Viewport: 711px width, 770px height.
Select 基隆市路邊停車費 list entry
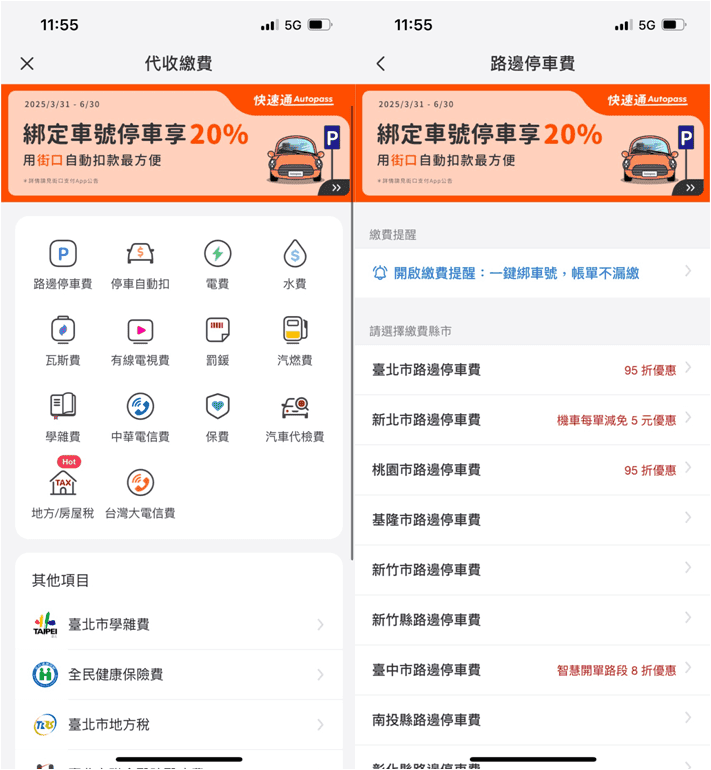[532, 520]
